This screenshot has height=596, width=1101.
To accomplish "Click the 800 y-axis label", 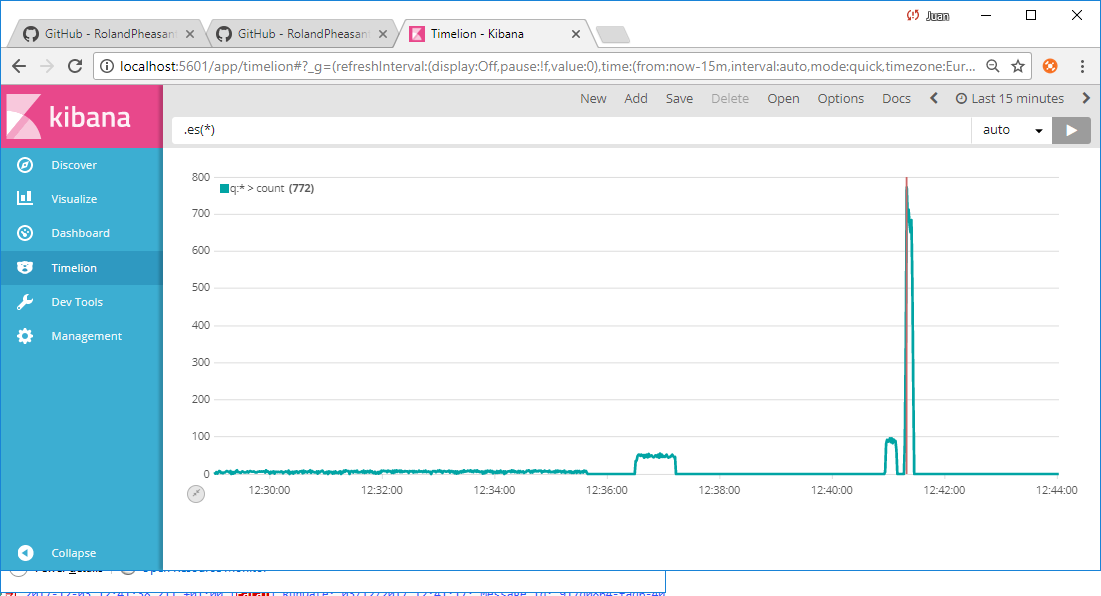I will [x=201, y=177].
